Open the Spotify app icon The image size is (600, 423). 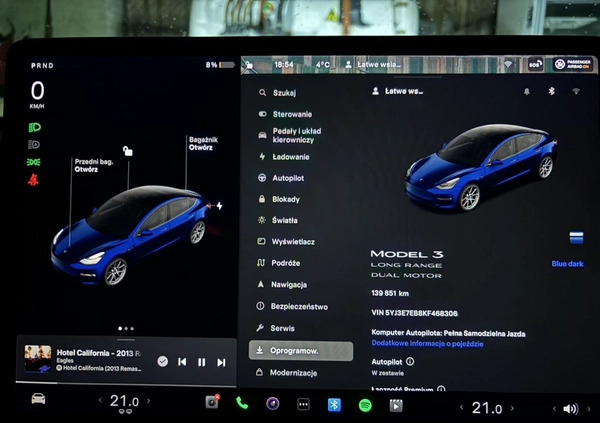(365, 405)
